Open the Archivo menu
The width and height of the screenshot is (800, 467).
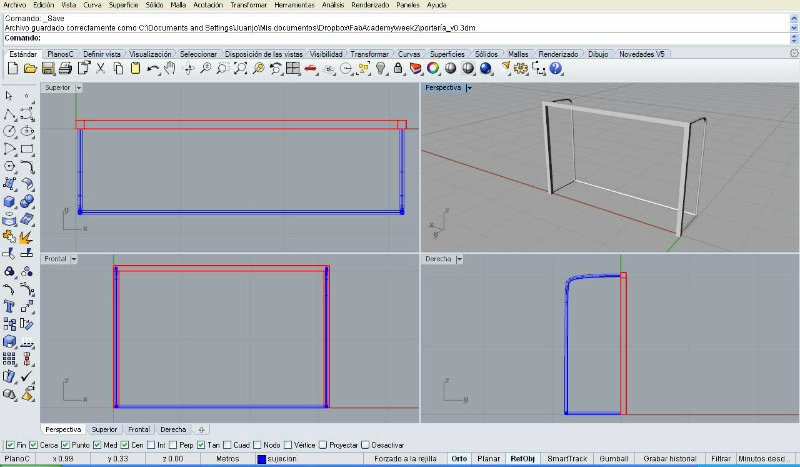pyautogui.click(x=15, y=5)
